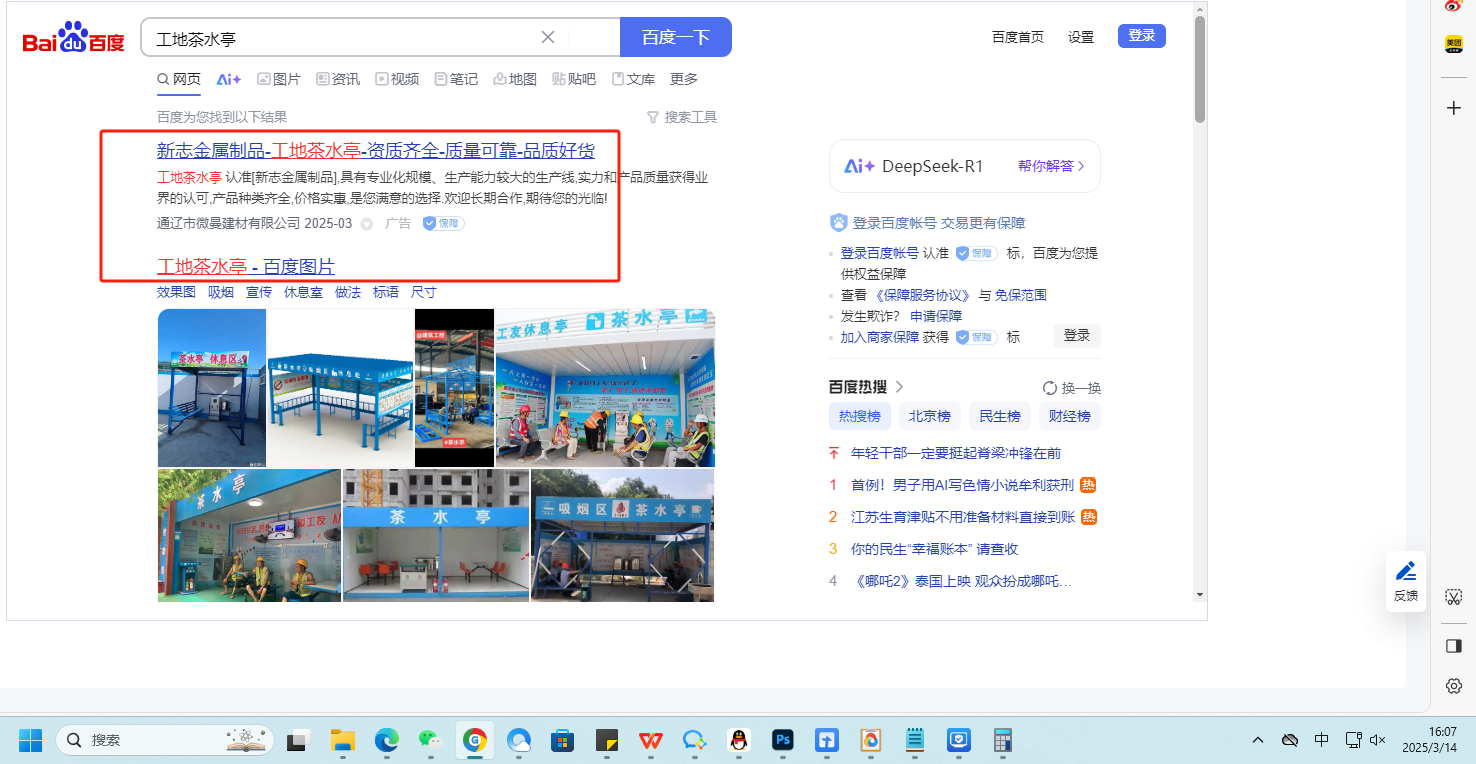Click the Baidu logo
Viewport: 1476px width, 764px height.
tap(73, 39)
